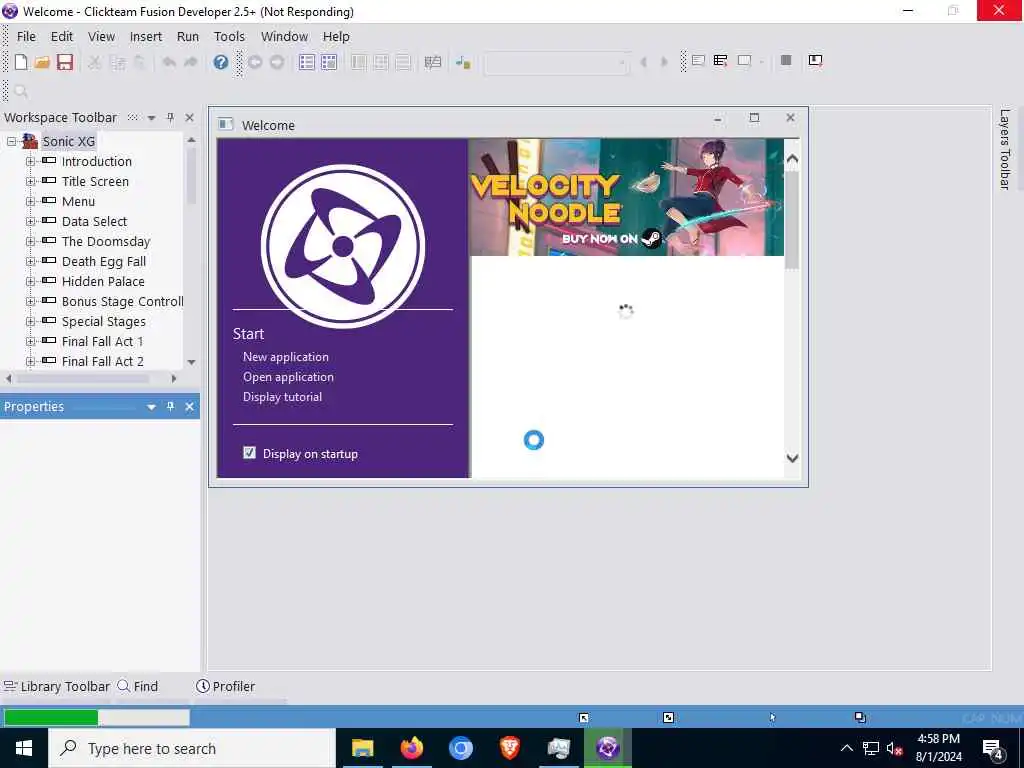
Task: Open the Insert menu
Action: [x=146, y=37]
